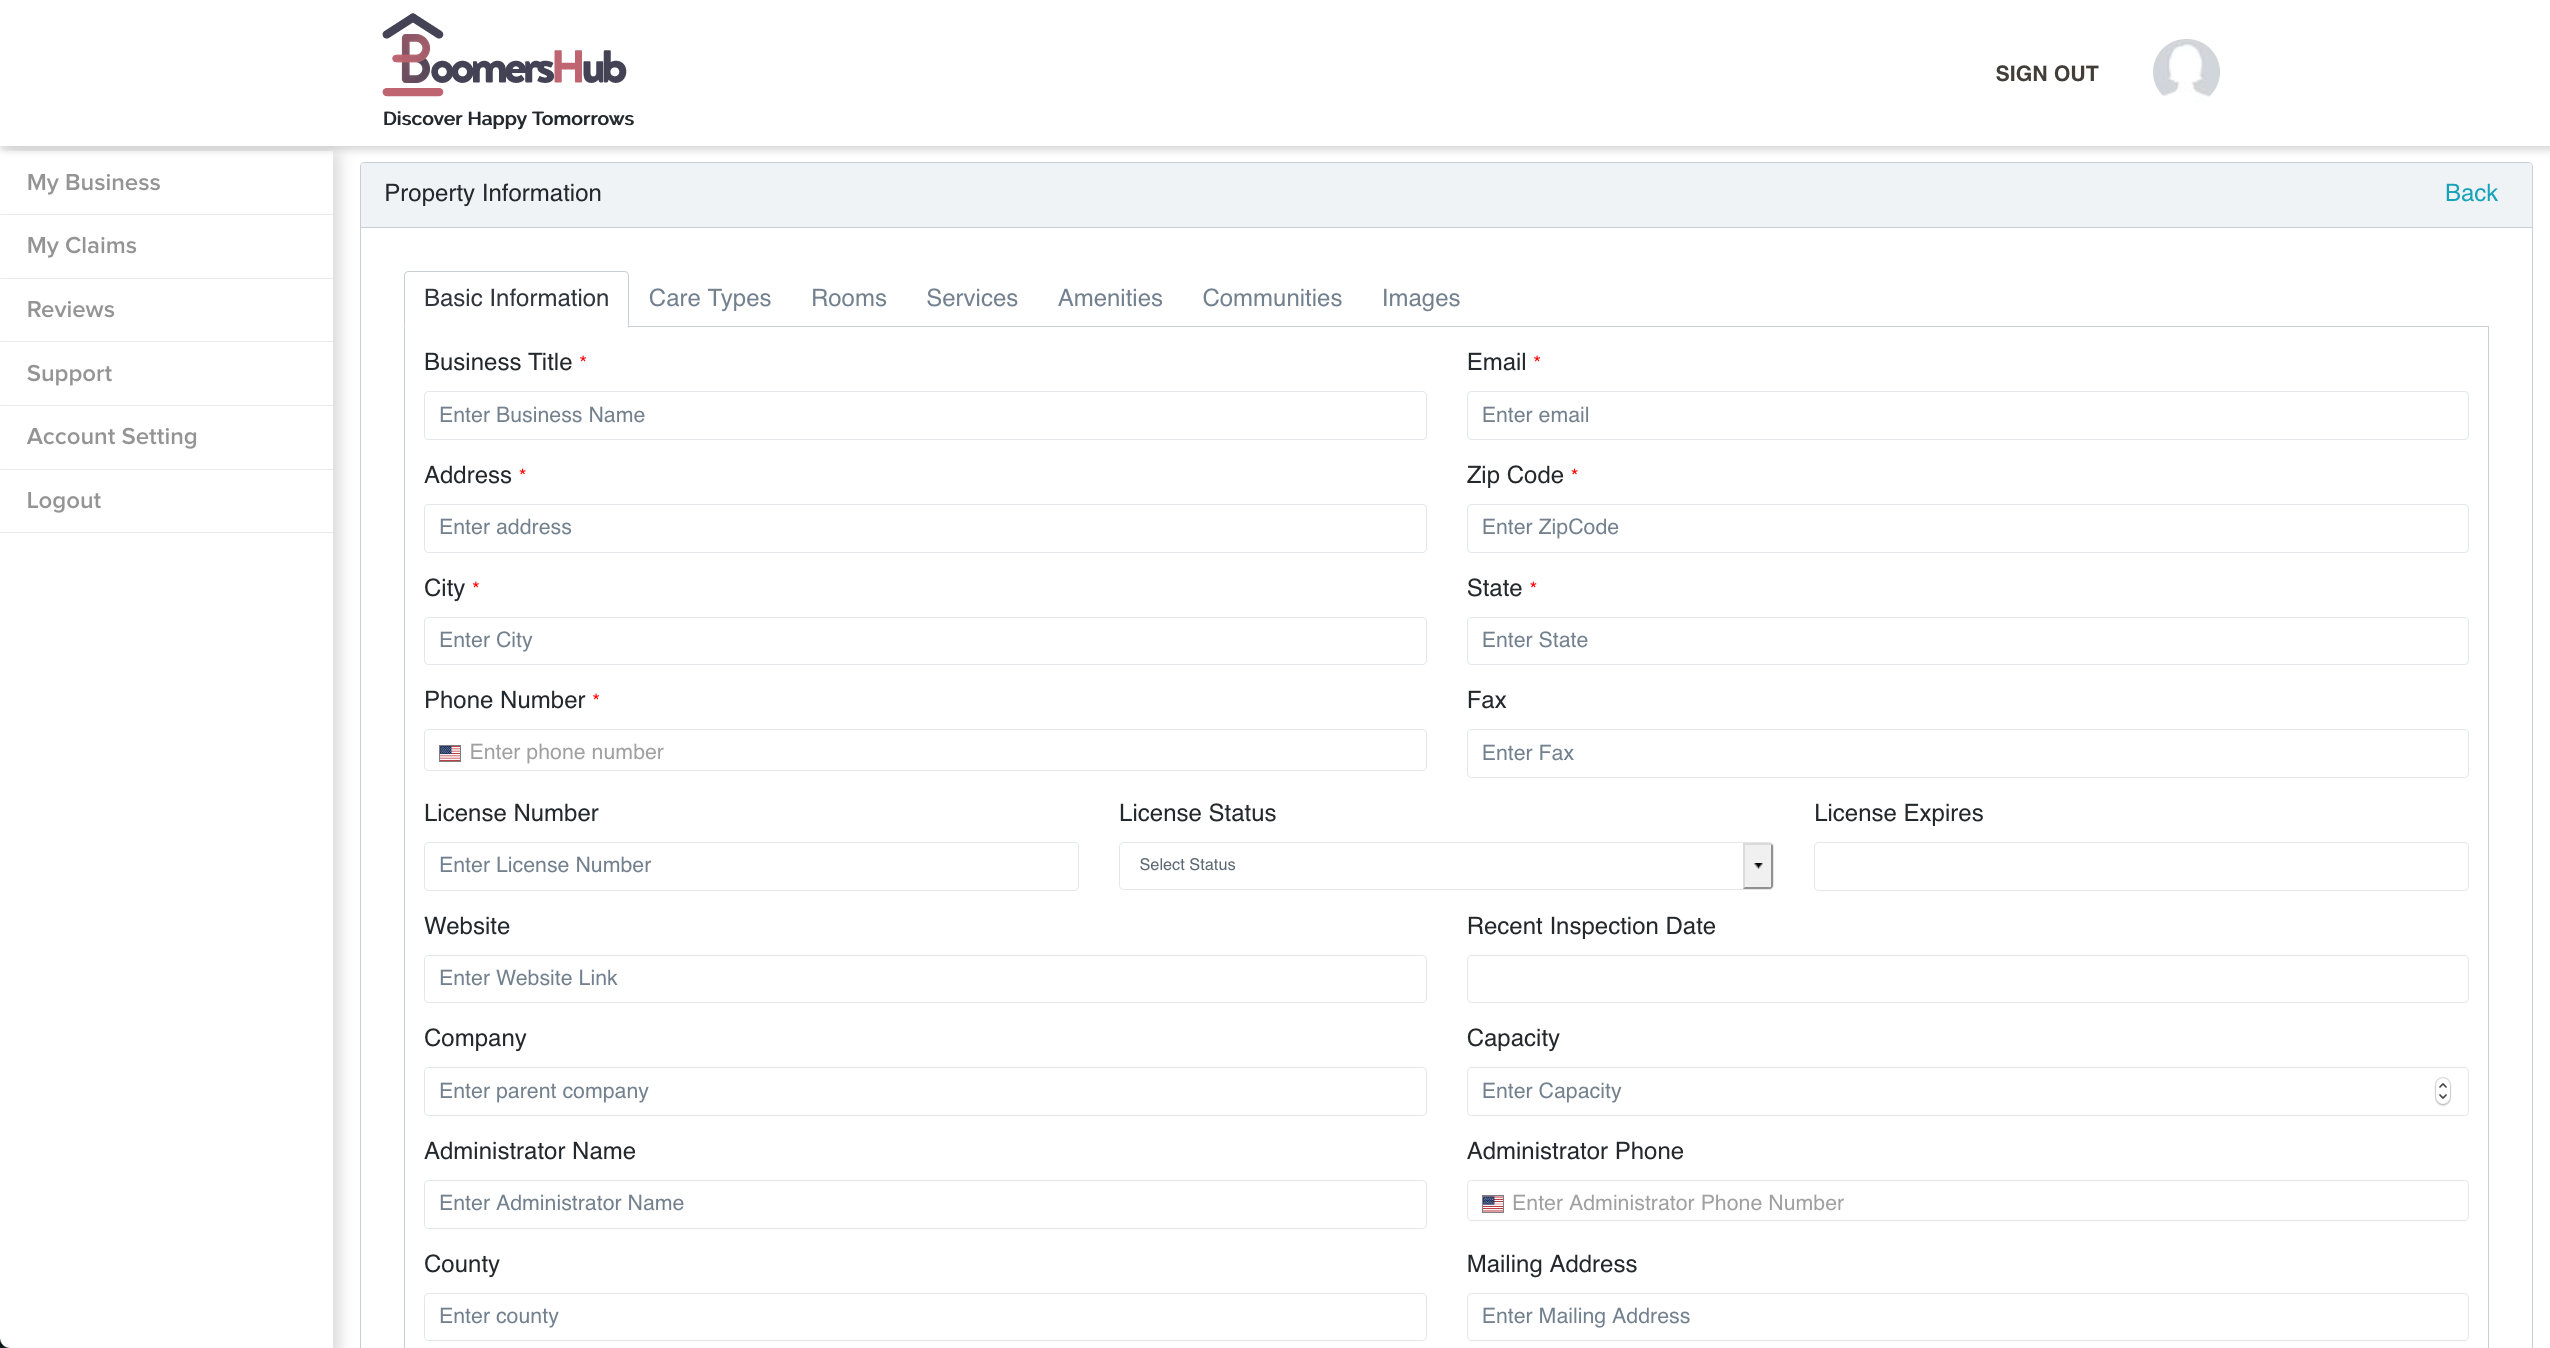Click the US flag in Phone Number field
2550x1348 pixels.
[450, 753]
